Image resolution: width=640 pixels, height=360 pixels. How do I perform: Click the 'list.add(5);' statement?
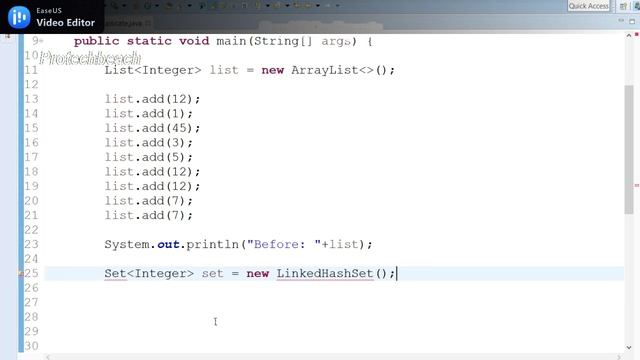[x=149, y=157]
